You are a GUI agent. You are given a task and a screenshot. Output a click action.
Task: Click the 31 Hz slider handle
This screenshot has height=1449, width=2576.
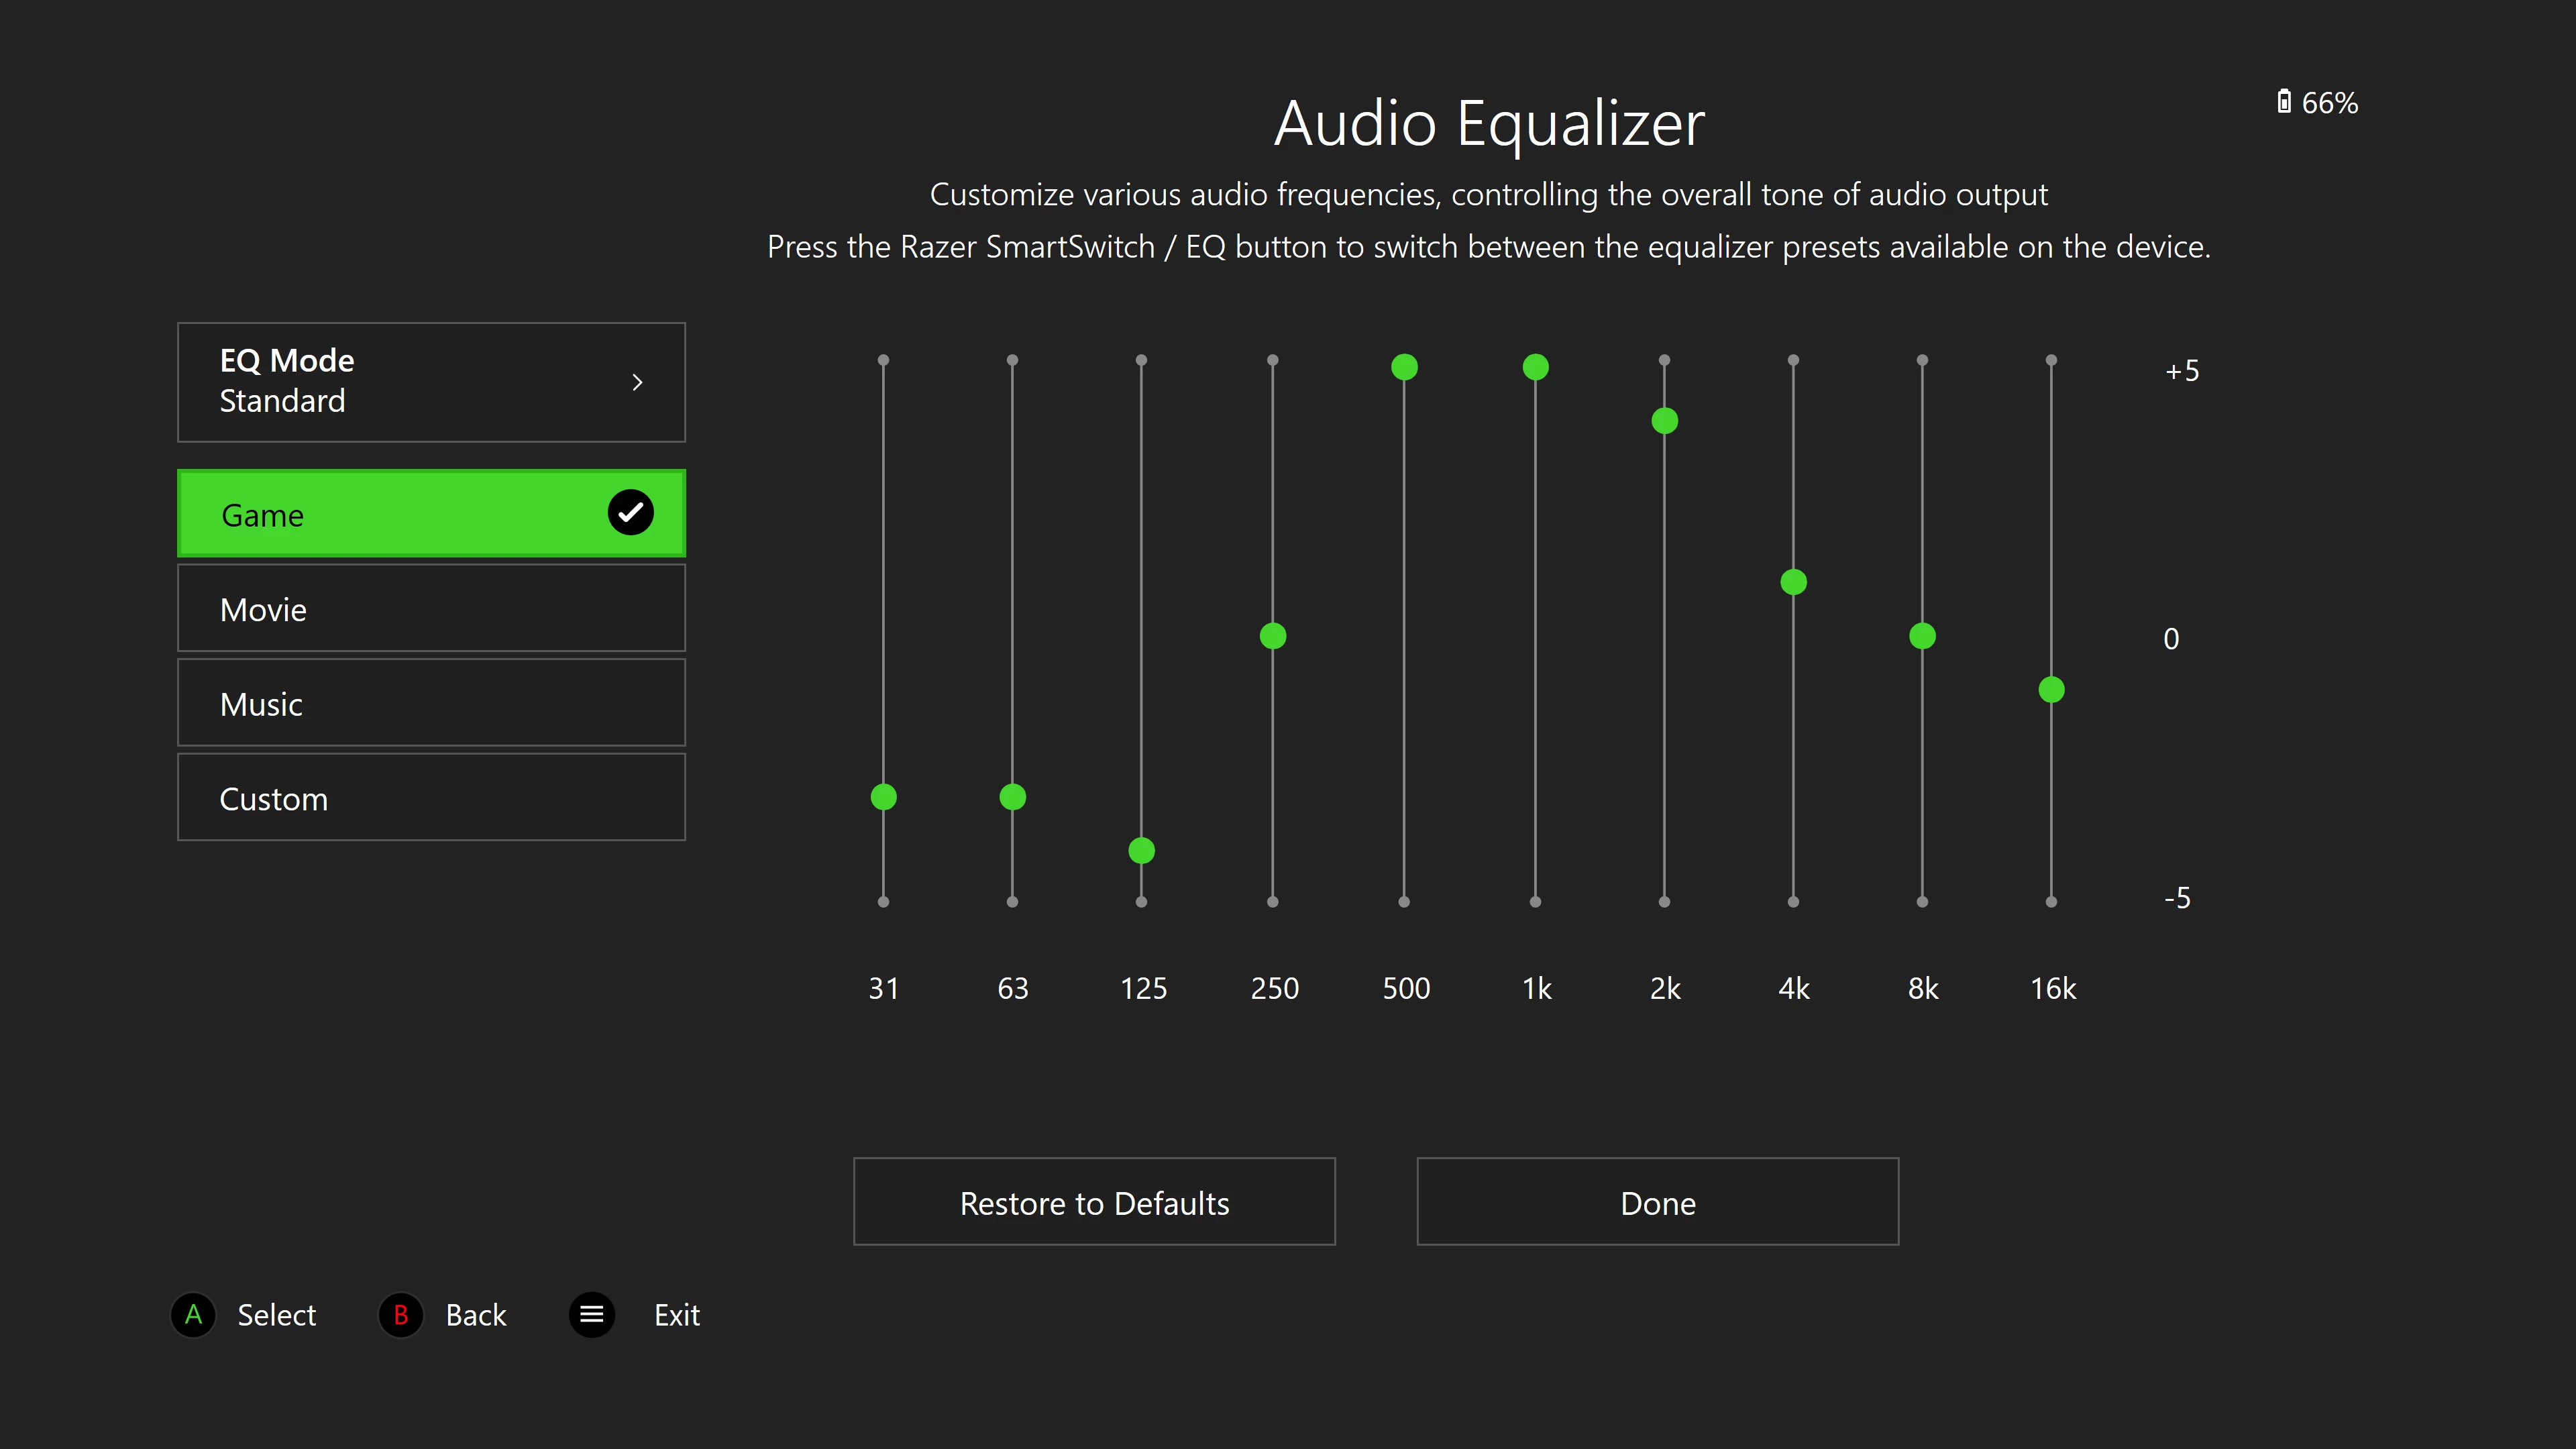[x=884, y=797]
